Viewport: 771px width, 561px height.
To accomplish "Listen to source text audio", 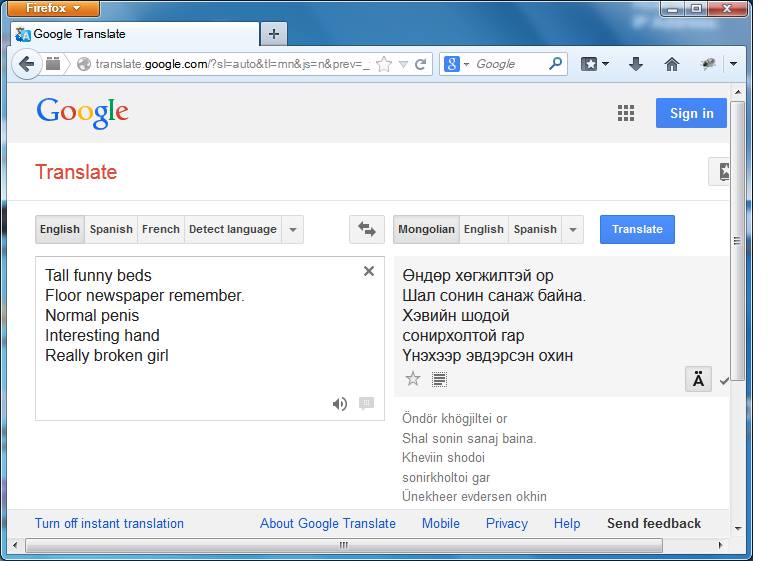I will coord(339,404).
